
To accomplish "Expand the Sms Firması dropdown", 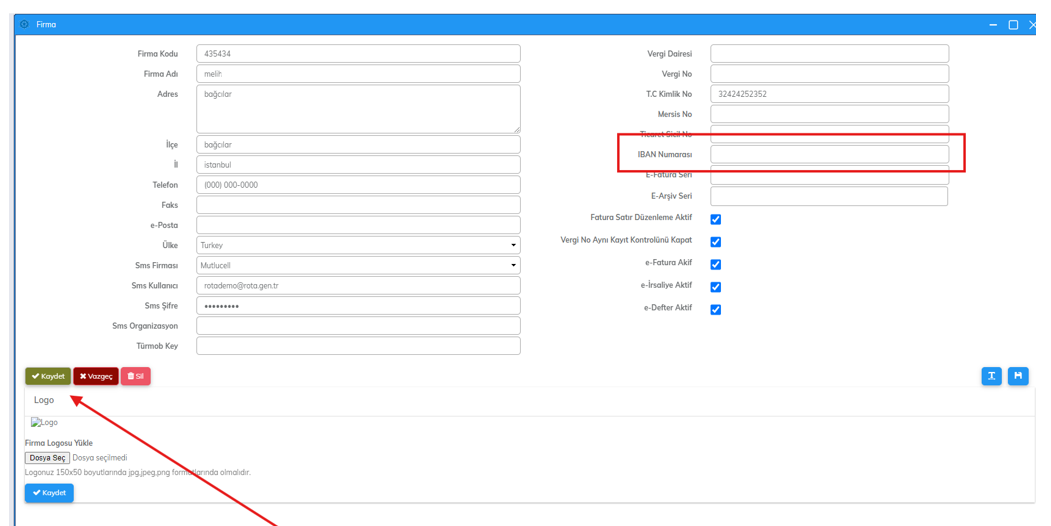I will pos(358,265).
